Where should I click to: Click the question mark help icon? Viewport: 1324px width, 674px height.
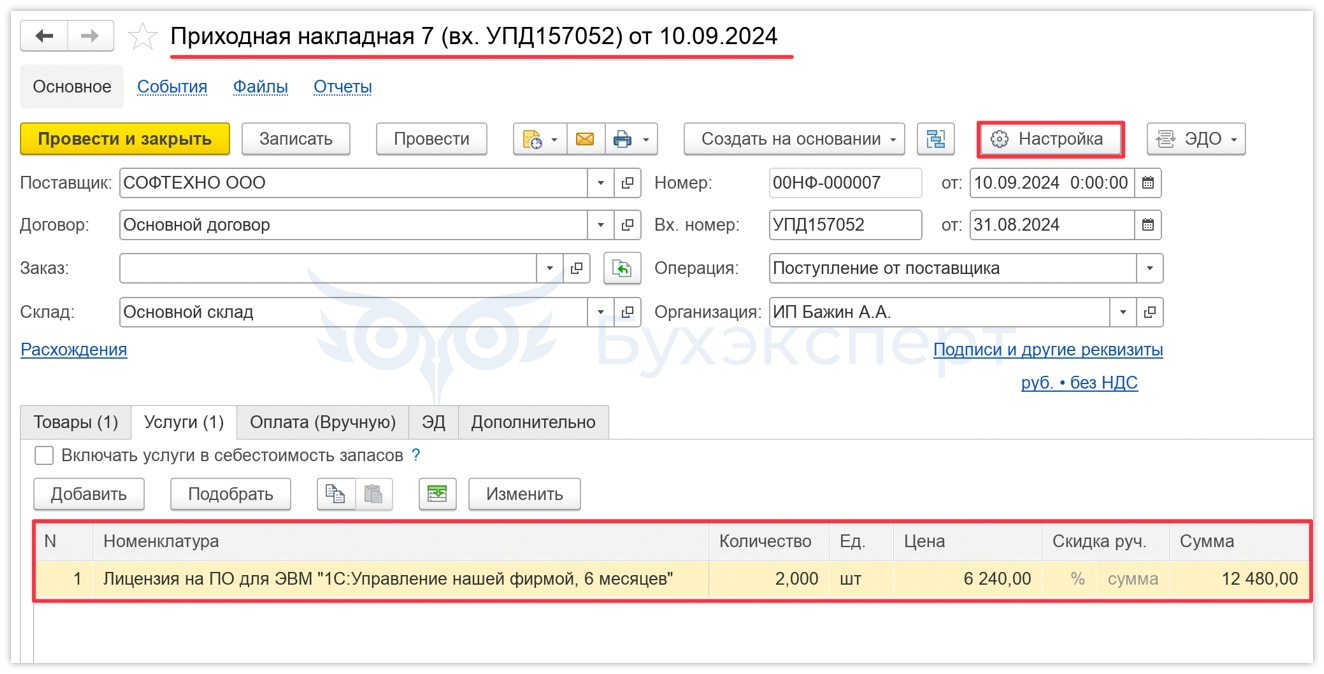pyautogui.click(x=416, y=455)
